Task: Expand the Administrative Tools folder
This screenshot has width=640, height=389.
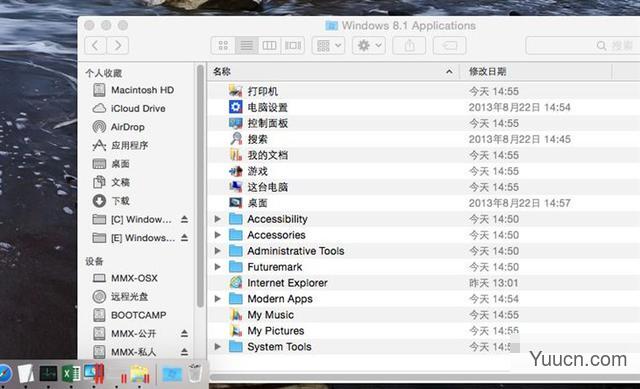Action: 218,251
